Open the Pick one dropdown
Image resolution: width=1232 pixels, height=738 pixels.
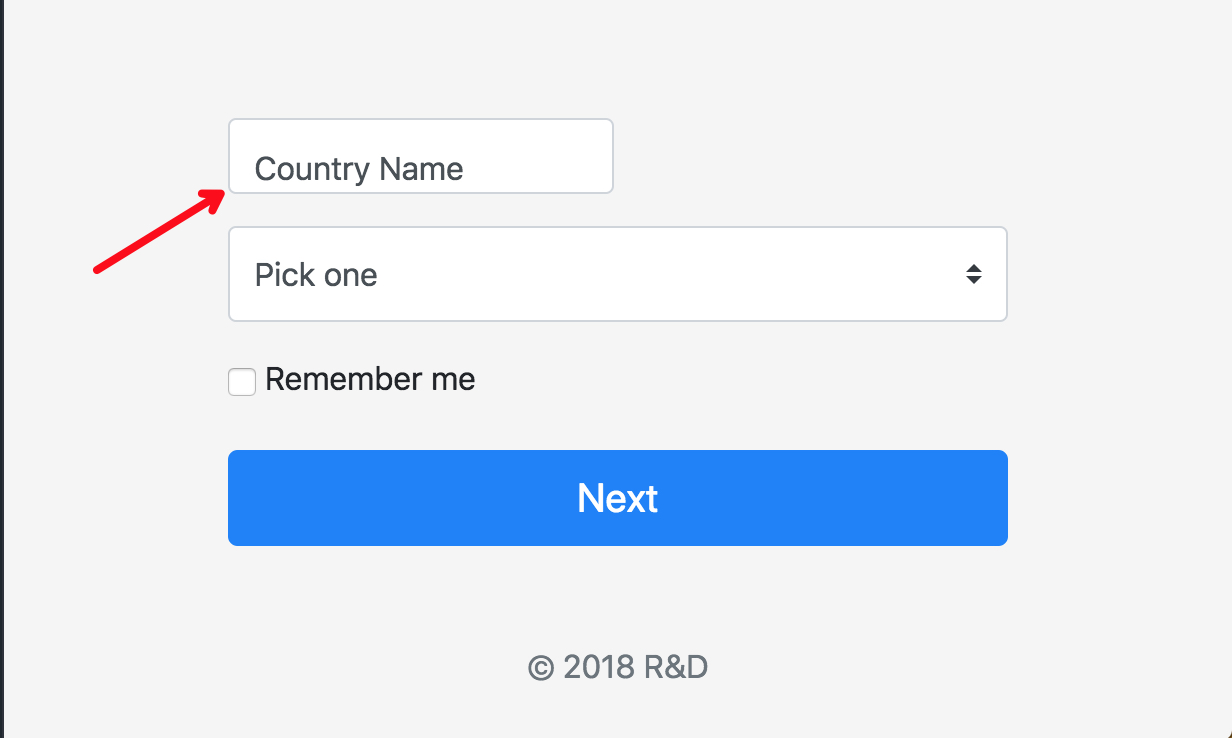(617, 274)
